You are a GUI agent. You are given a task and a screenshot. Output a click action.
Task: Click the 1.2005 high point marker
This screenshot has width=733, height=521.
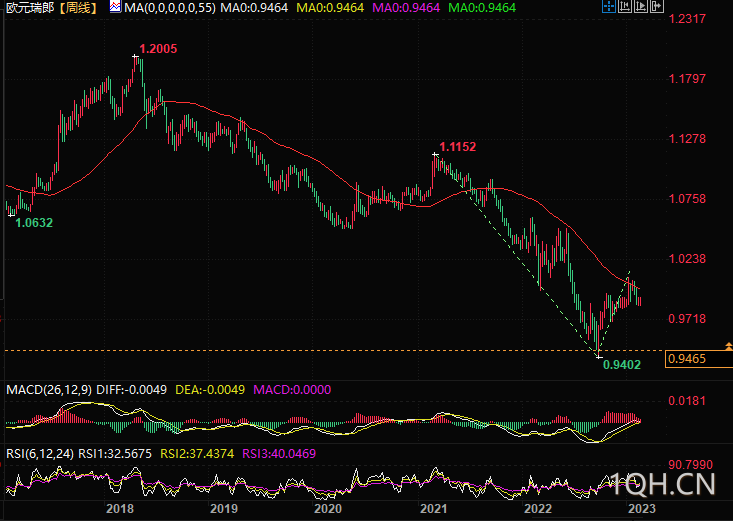tap(137, 56)
